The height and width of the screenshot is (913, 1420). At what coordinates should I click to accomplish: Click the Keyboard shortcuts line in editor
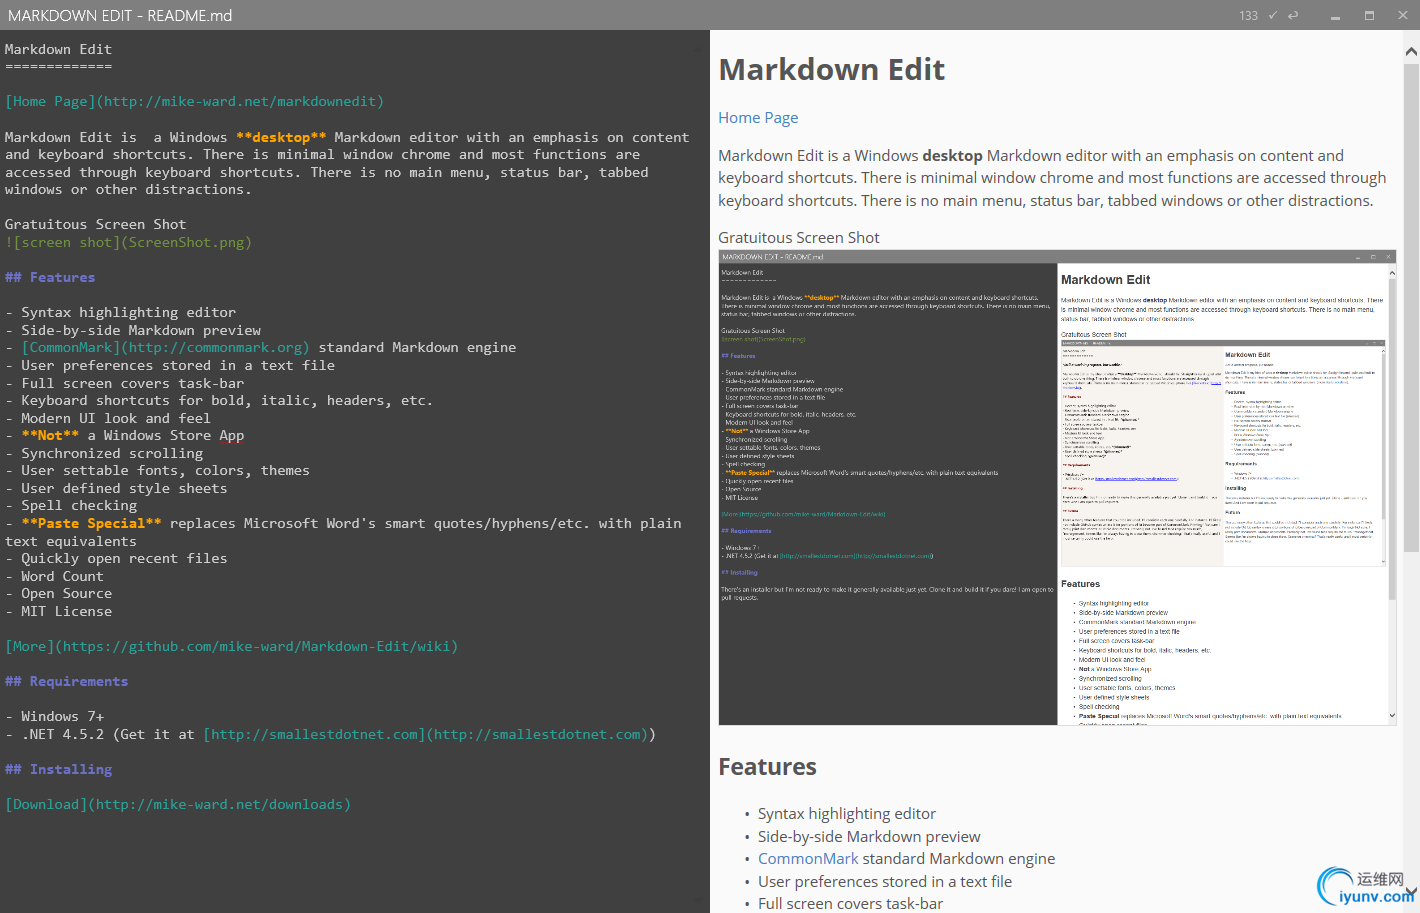(x=219, y=401)
